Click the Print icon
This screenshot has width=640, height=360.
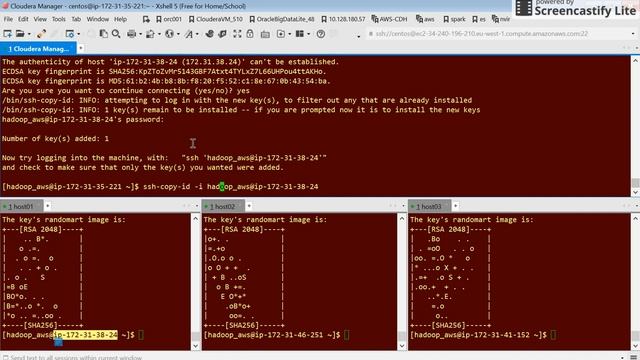pyautogui.click(x=131, y=34)
